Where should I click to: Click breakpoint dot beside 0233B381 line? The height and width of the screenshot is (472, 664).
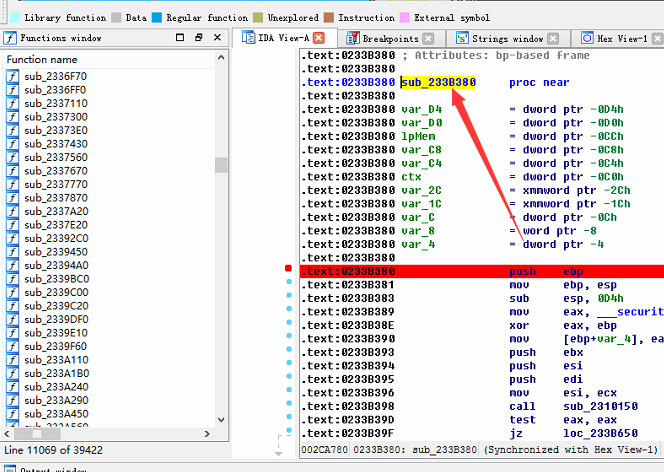click(289, 282)
